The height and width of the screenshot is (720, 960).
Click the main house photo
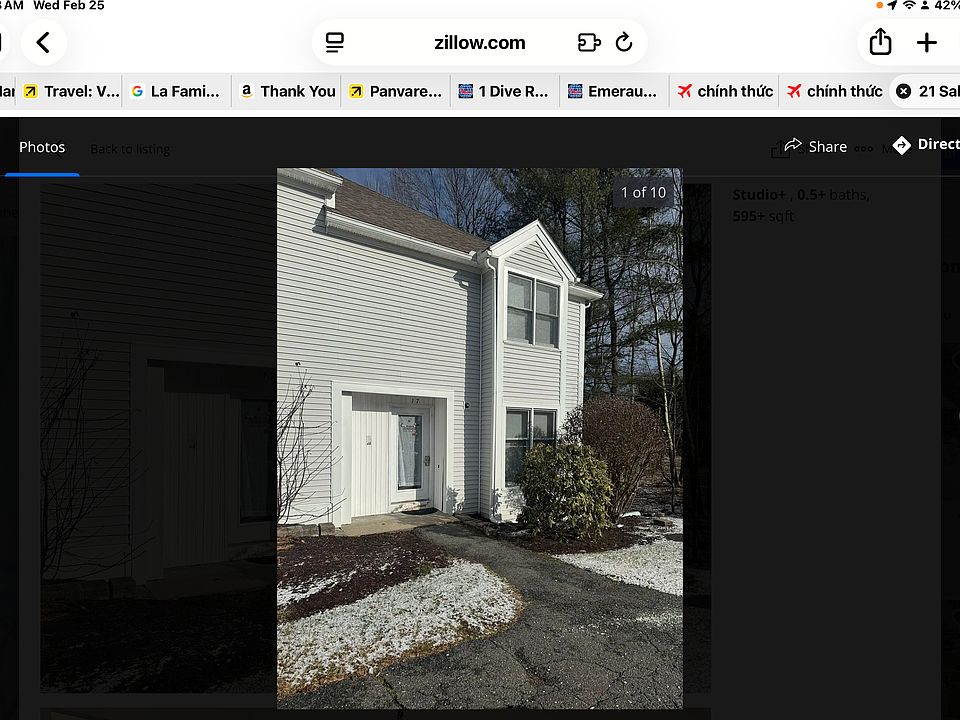coord(479,438)
